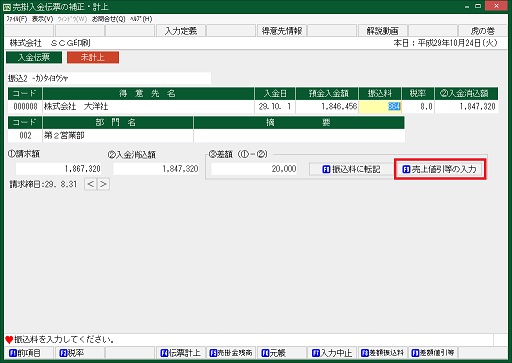Open the ファイル(F) menu
This screenshot has height=363, width=512.
[17, 19]
